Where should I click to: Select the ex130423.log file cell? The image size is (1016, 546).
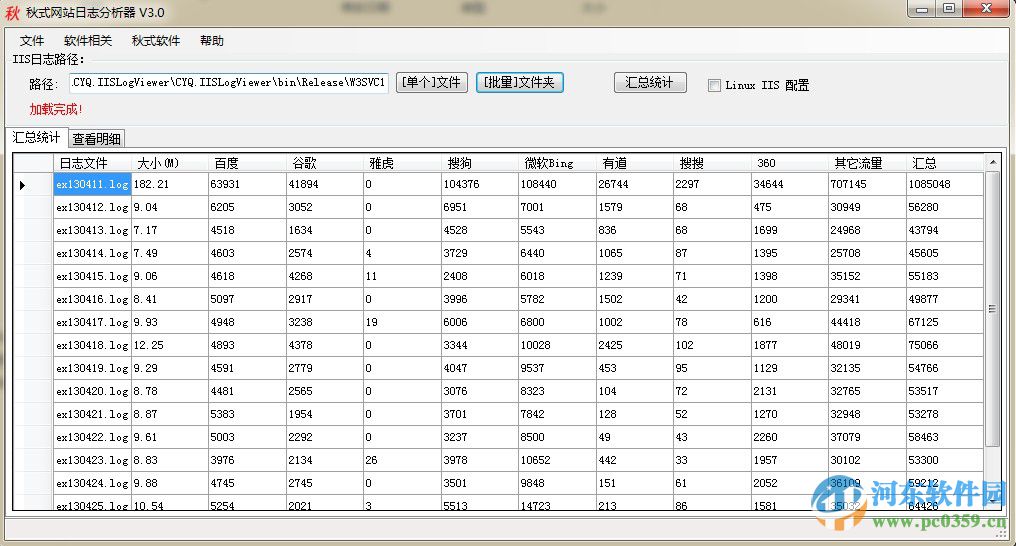(x=93, y=461)
